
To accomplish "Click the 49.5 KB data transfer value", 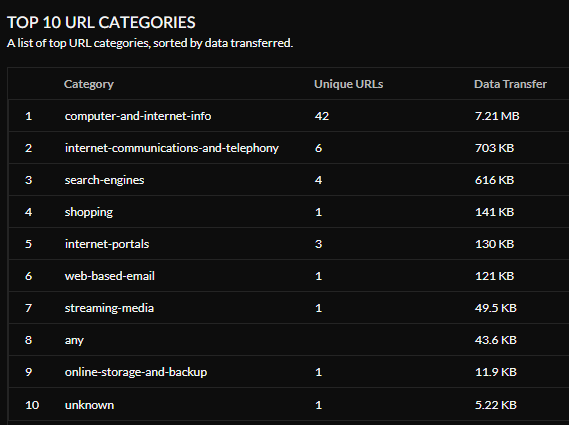I will (496, 308).
